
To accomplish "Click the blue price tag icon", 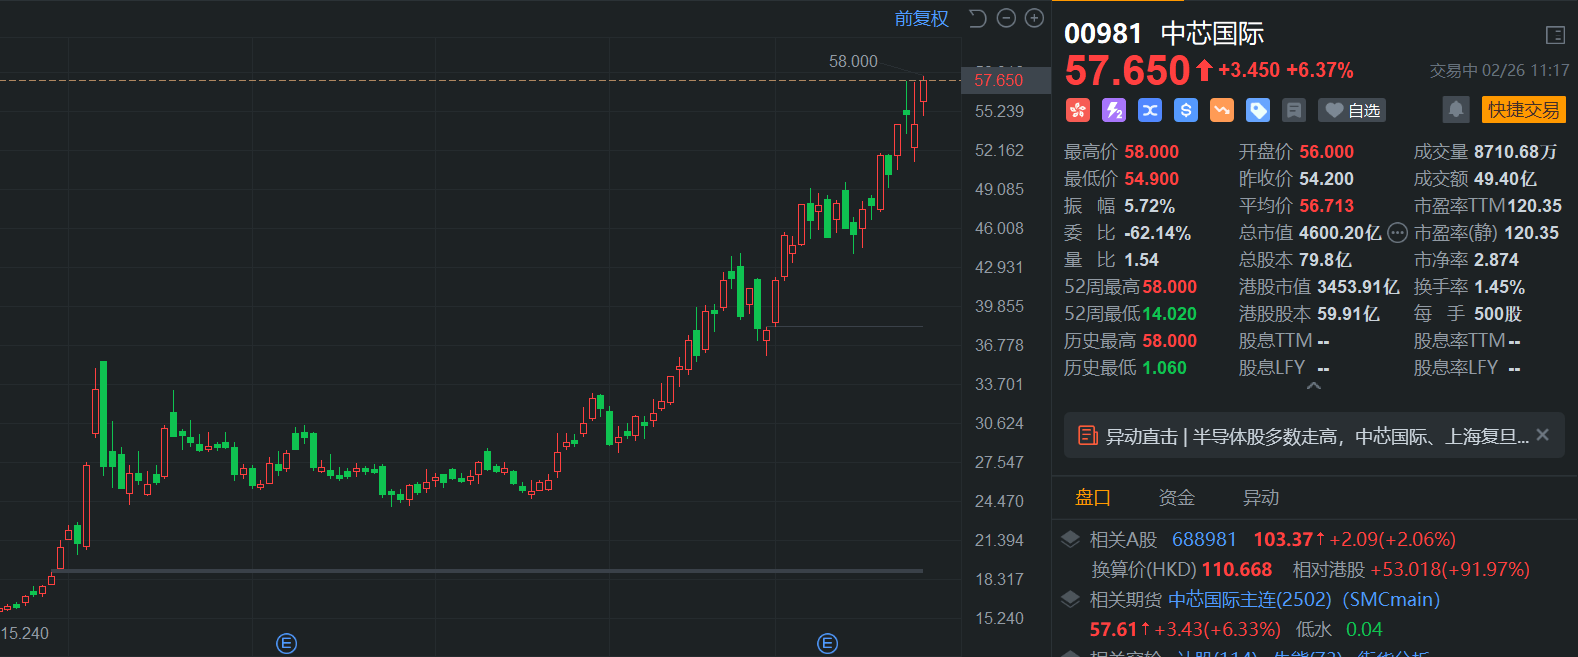I will click(x=1258, y=110).
